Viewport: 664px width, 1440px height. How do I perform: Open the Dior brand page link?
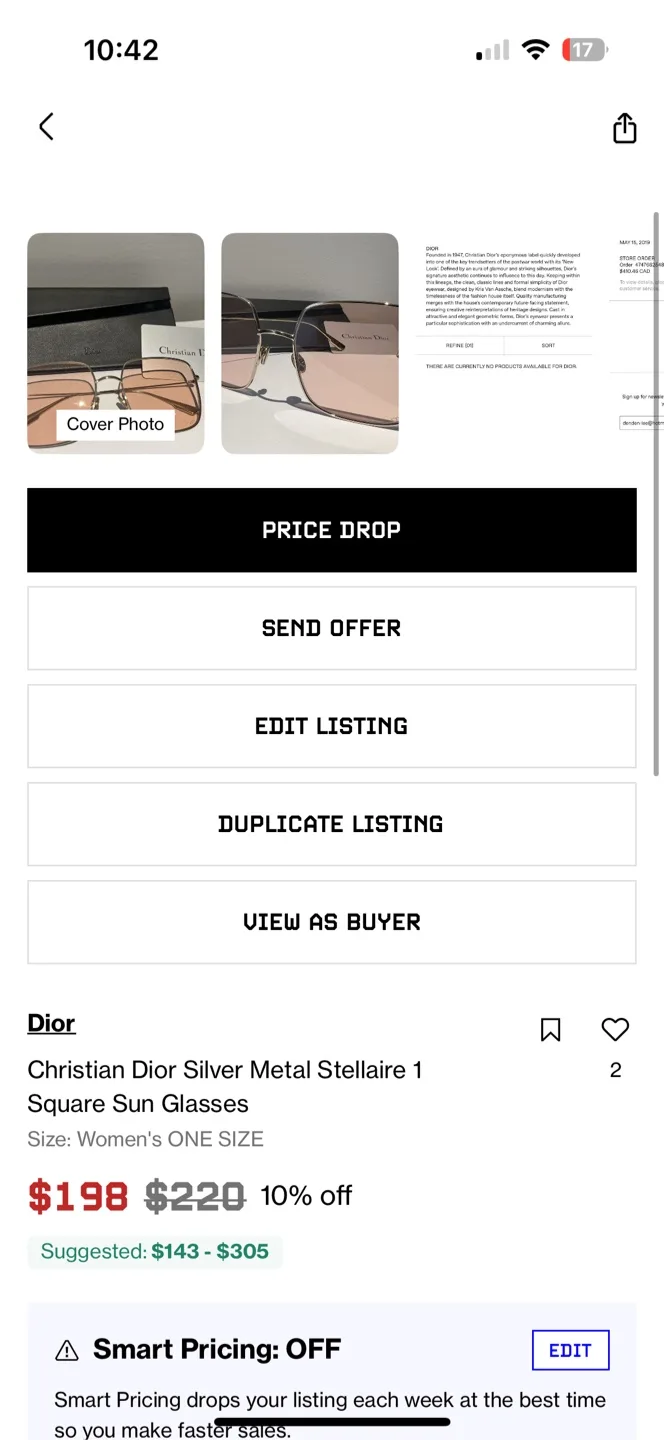[x=51, y=1023]
